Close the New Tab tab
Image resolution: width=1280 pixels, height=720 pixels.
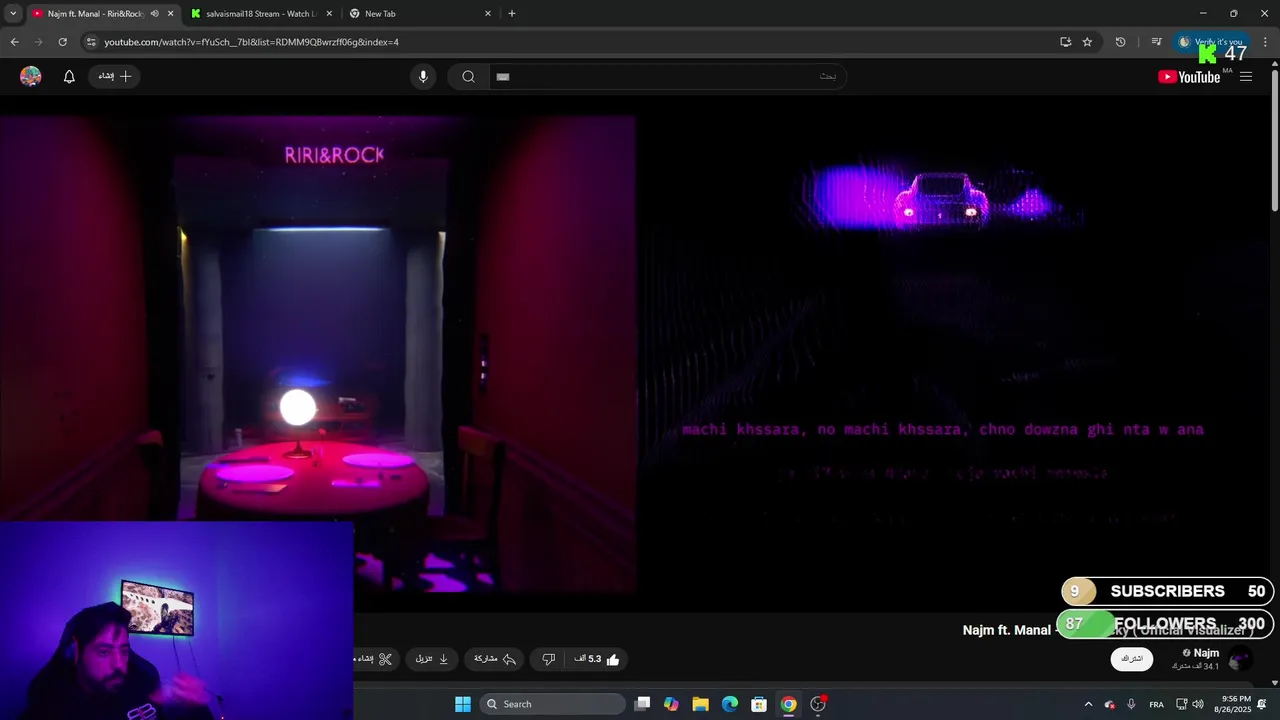488,13
